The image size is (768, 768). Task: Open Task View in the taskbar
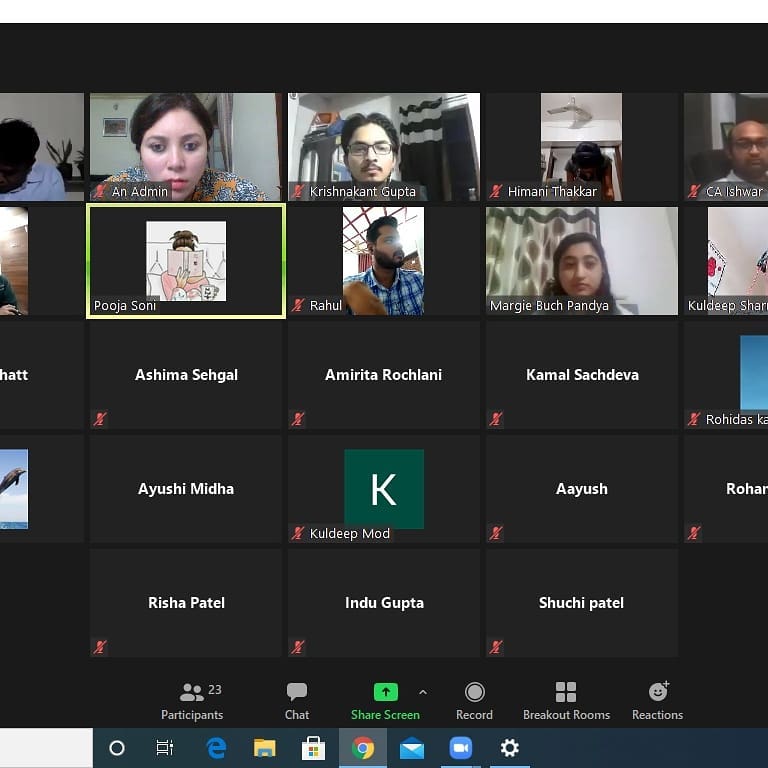165,748
